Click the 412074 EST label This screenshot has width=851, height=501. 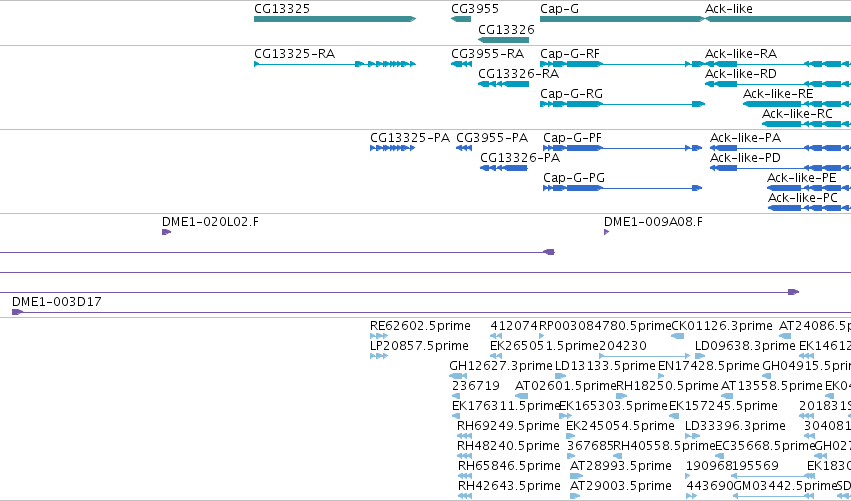pos(515,326)
